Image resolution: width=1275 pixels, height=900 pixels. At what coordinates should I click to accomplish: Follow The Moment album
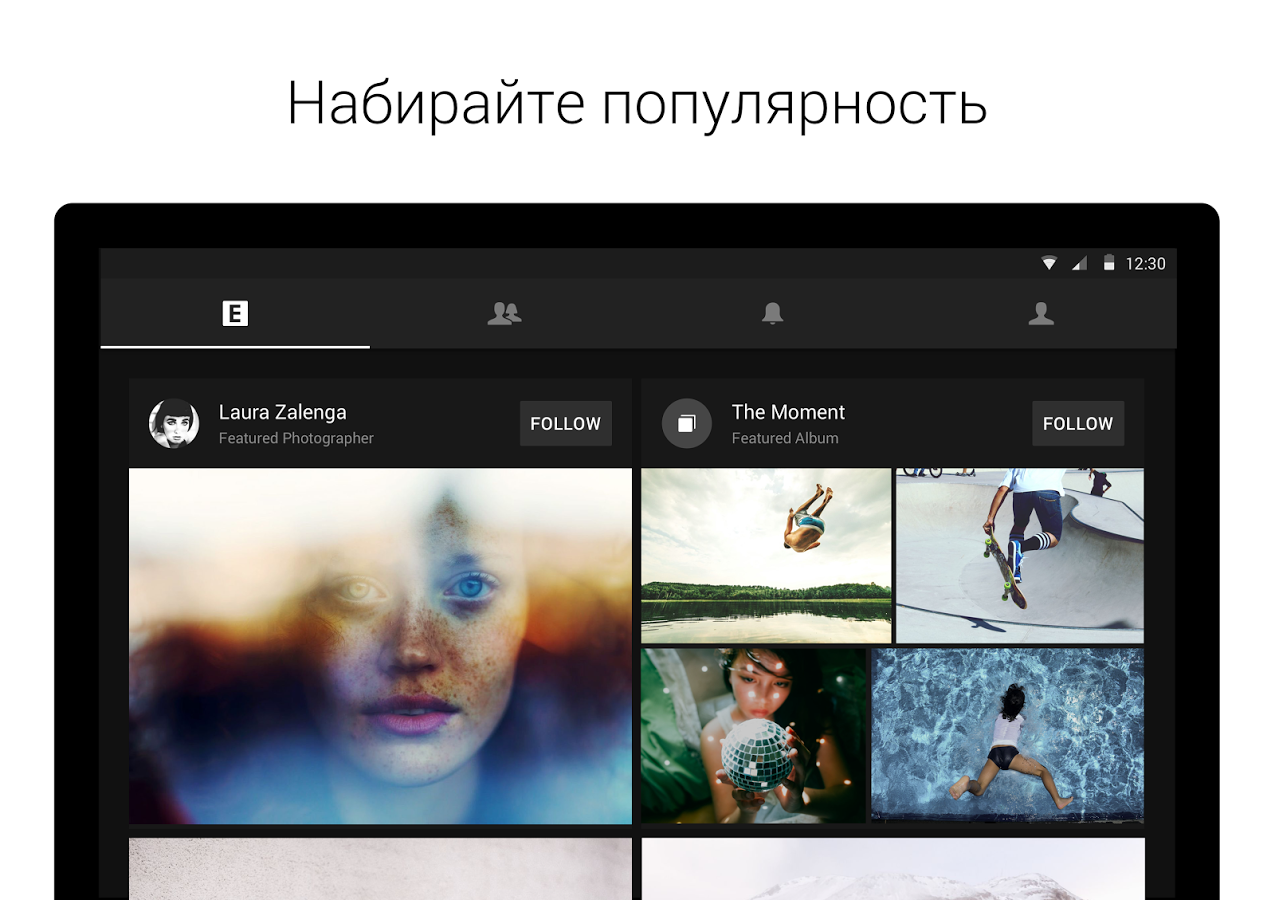click(1078, 423)
